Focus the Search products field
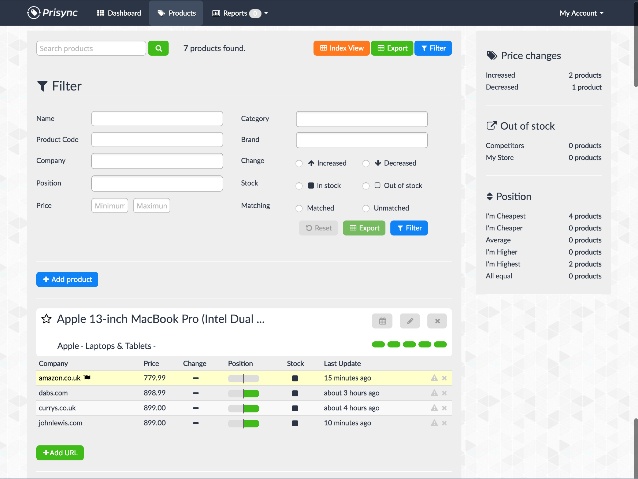The height and width of the screenshot is (479, 638). (91, 48)
